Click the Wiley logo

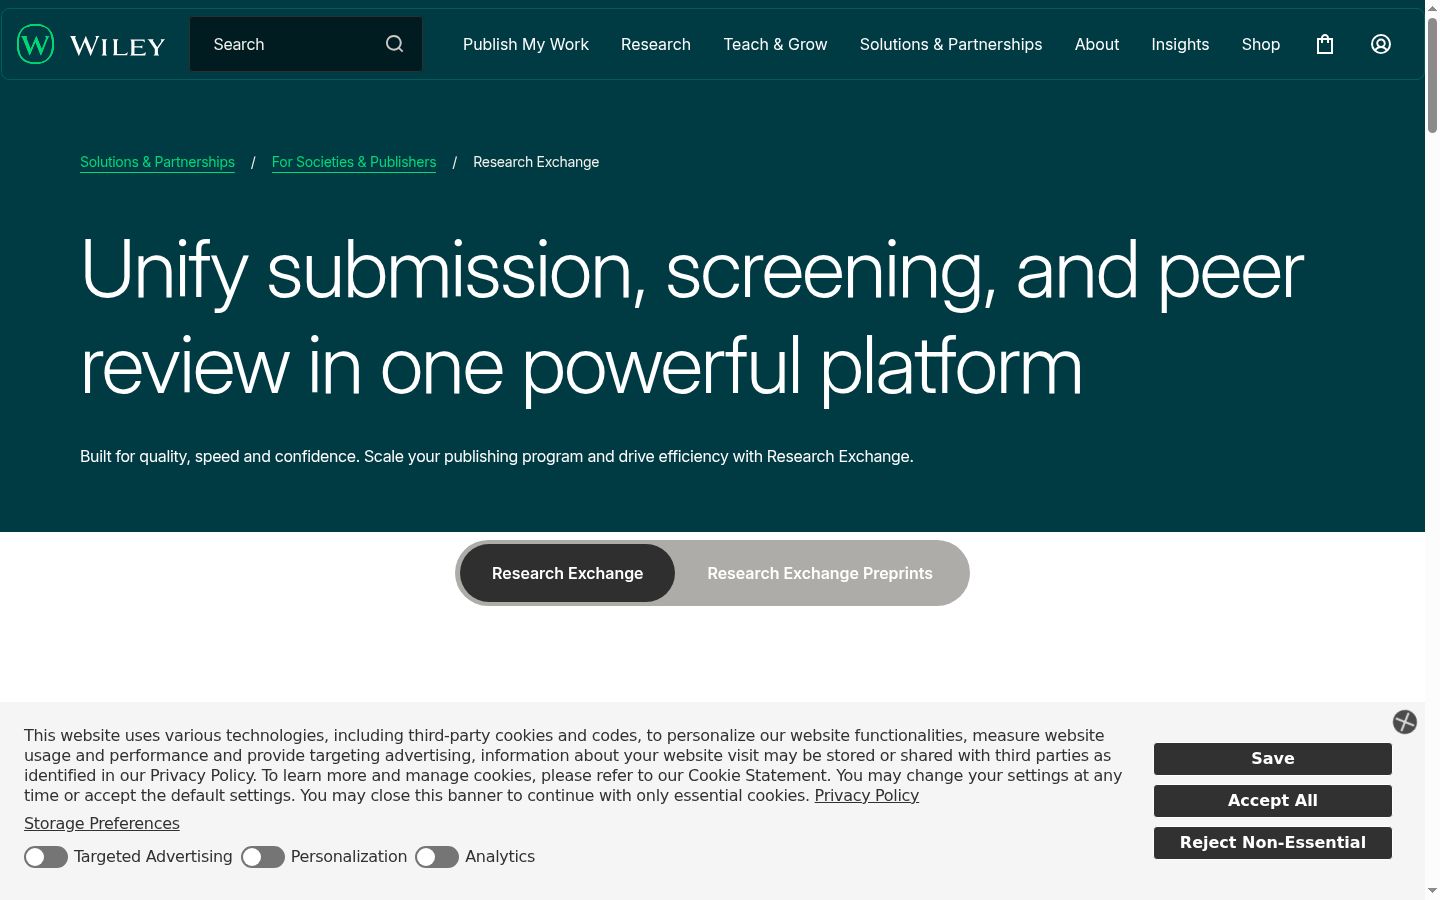(91, 44)
